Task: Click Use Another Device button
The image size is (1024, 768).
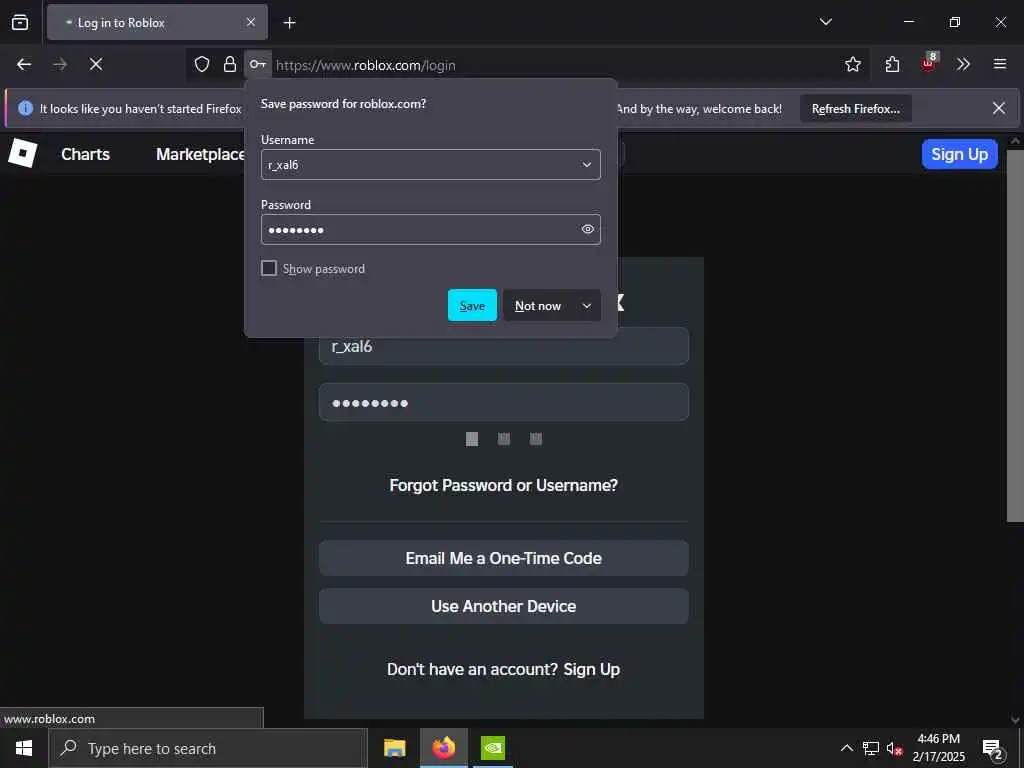Action: (504, 606)
